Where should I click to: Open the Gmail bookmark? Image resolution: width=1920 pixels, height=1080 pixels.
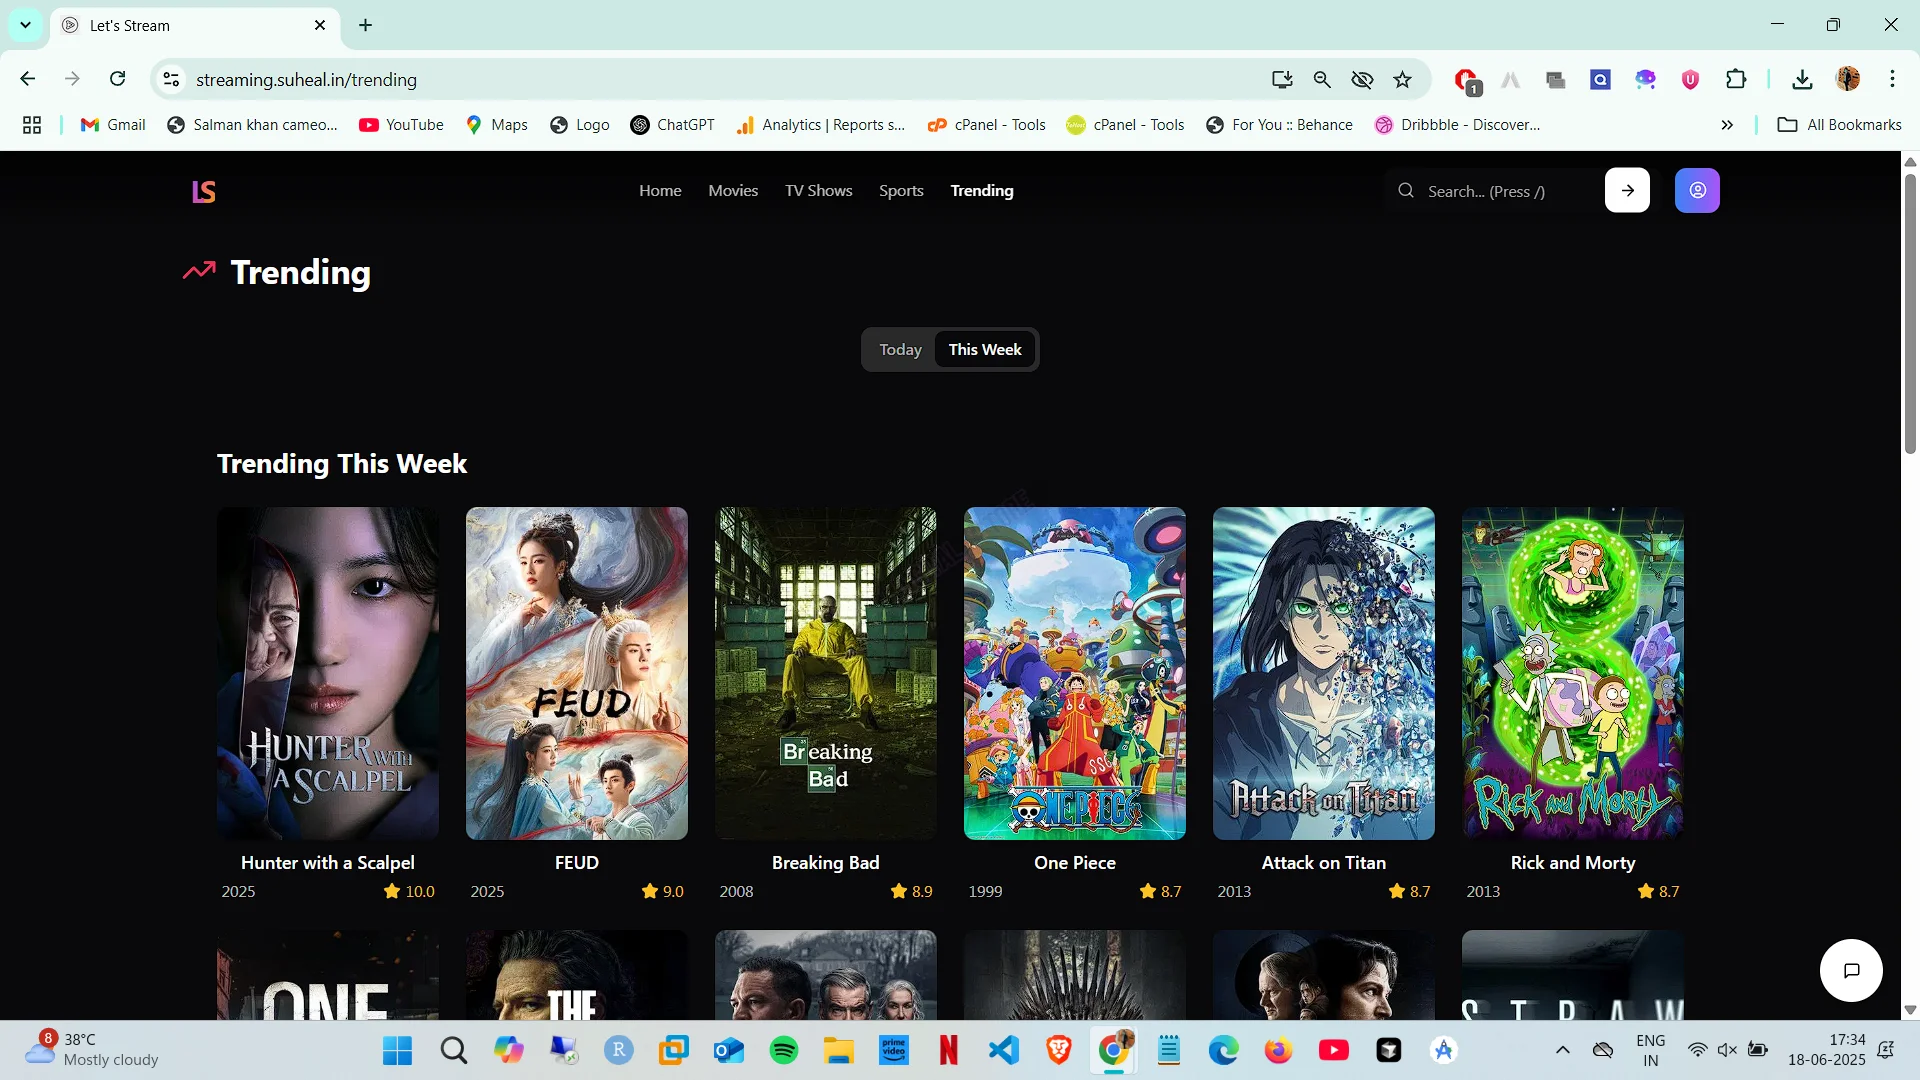[113, 125]
